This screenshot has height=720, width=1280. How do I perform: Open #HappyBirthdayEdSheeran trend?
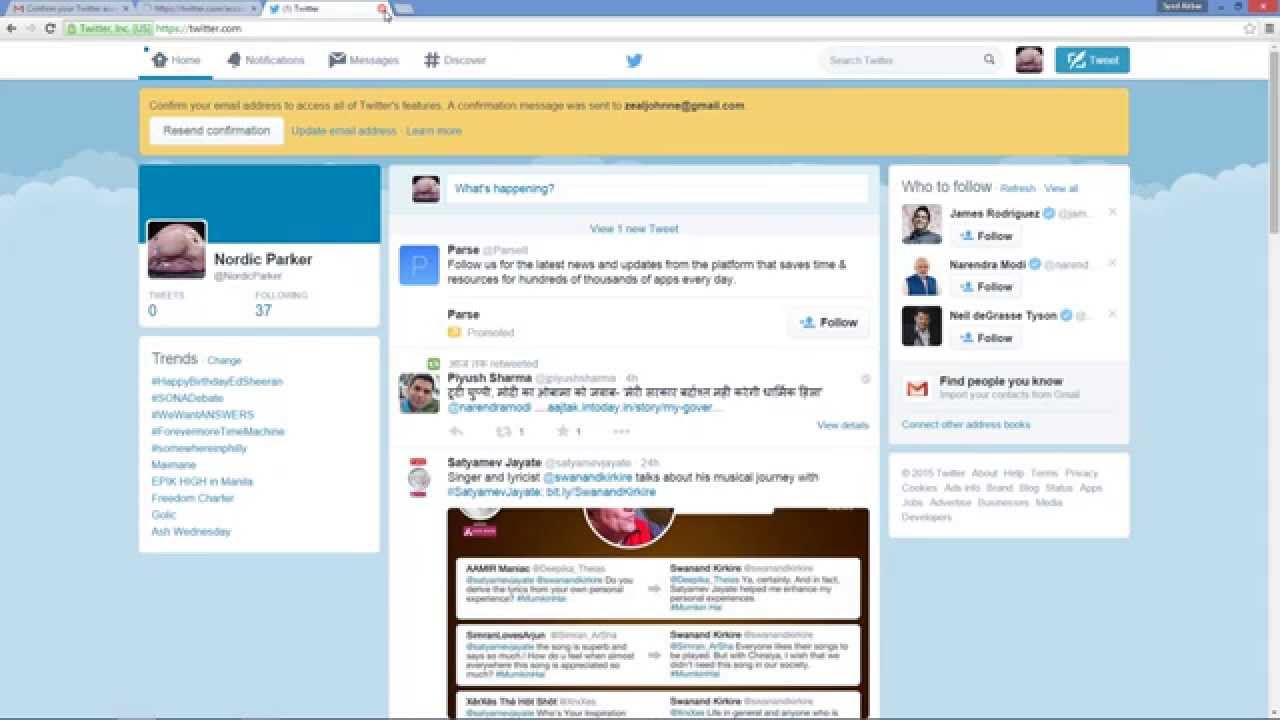pyautogui.click(x=217, y=382)
